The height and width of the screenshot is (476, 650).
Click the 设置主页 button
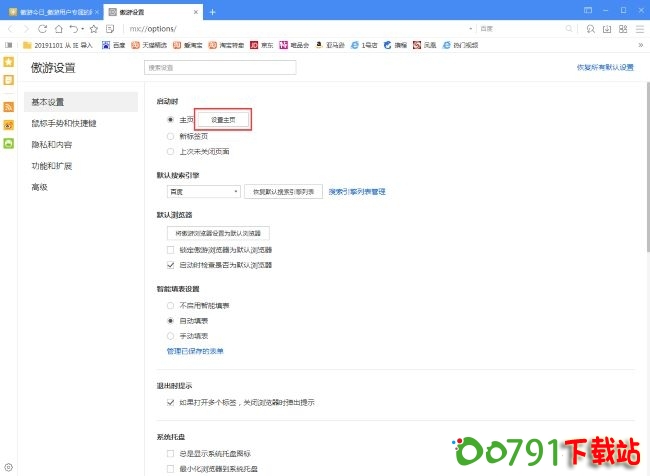[222, 119]
